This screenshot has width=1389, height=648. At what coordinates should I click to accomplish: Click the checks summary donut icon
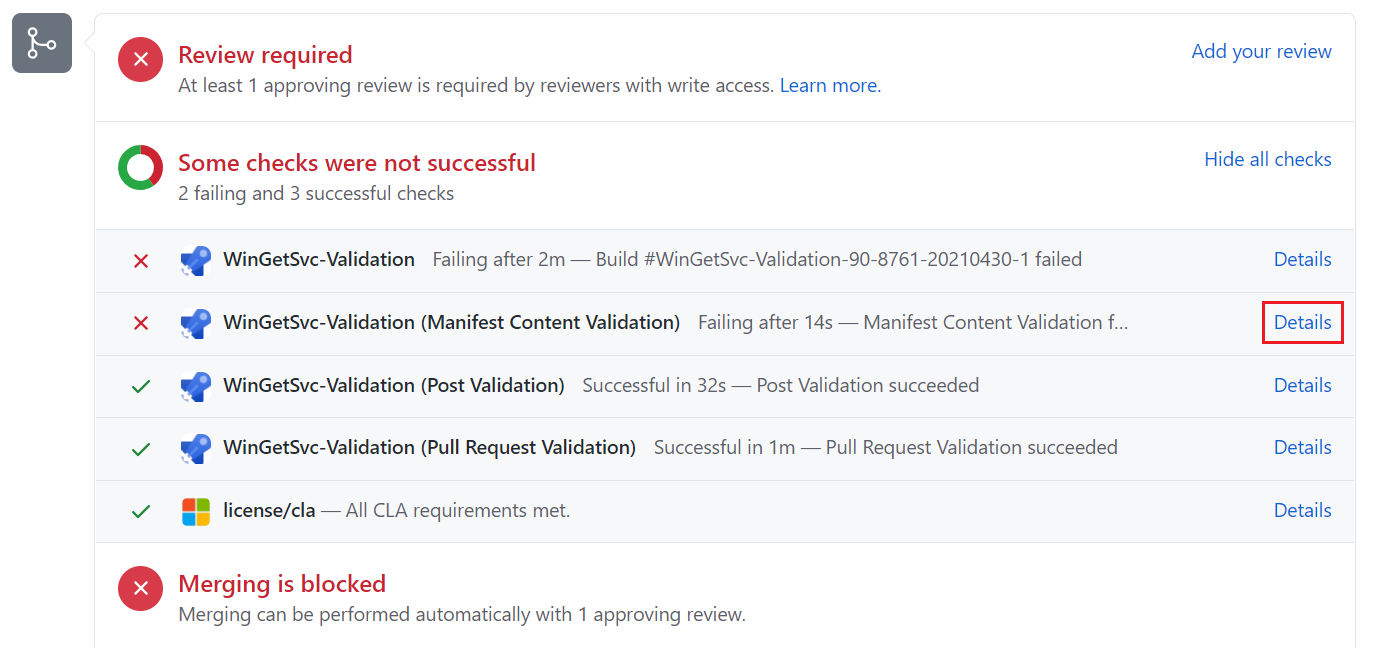pyautogui.click(x=140, y=167)
